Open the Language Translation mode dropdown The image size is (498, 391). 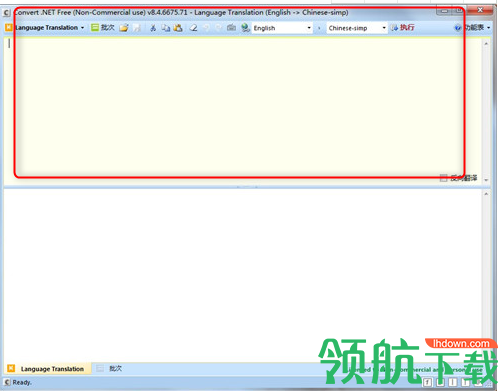point(49,28)
